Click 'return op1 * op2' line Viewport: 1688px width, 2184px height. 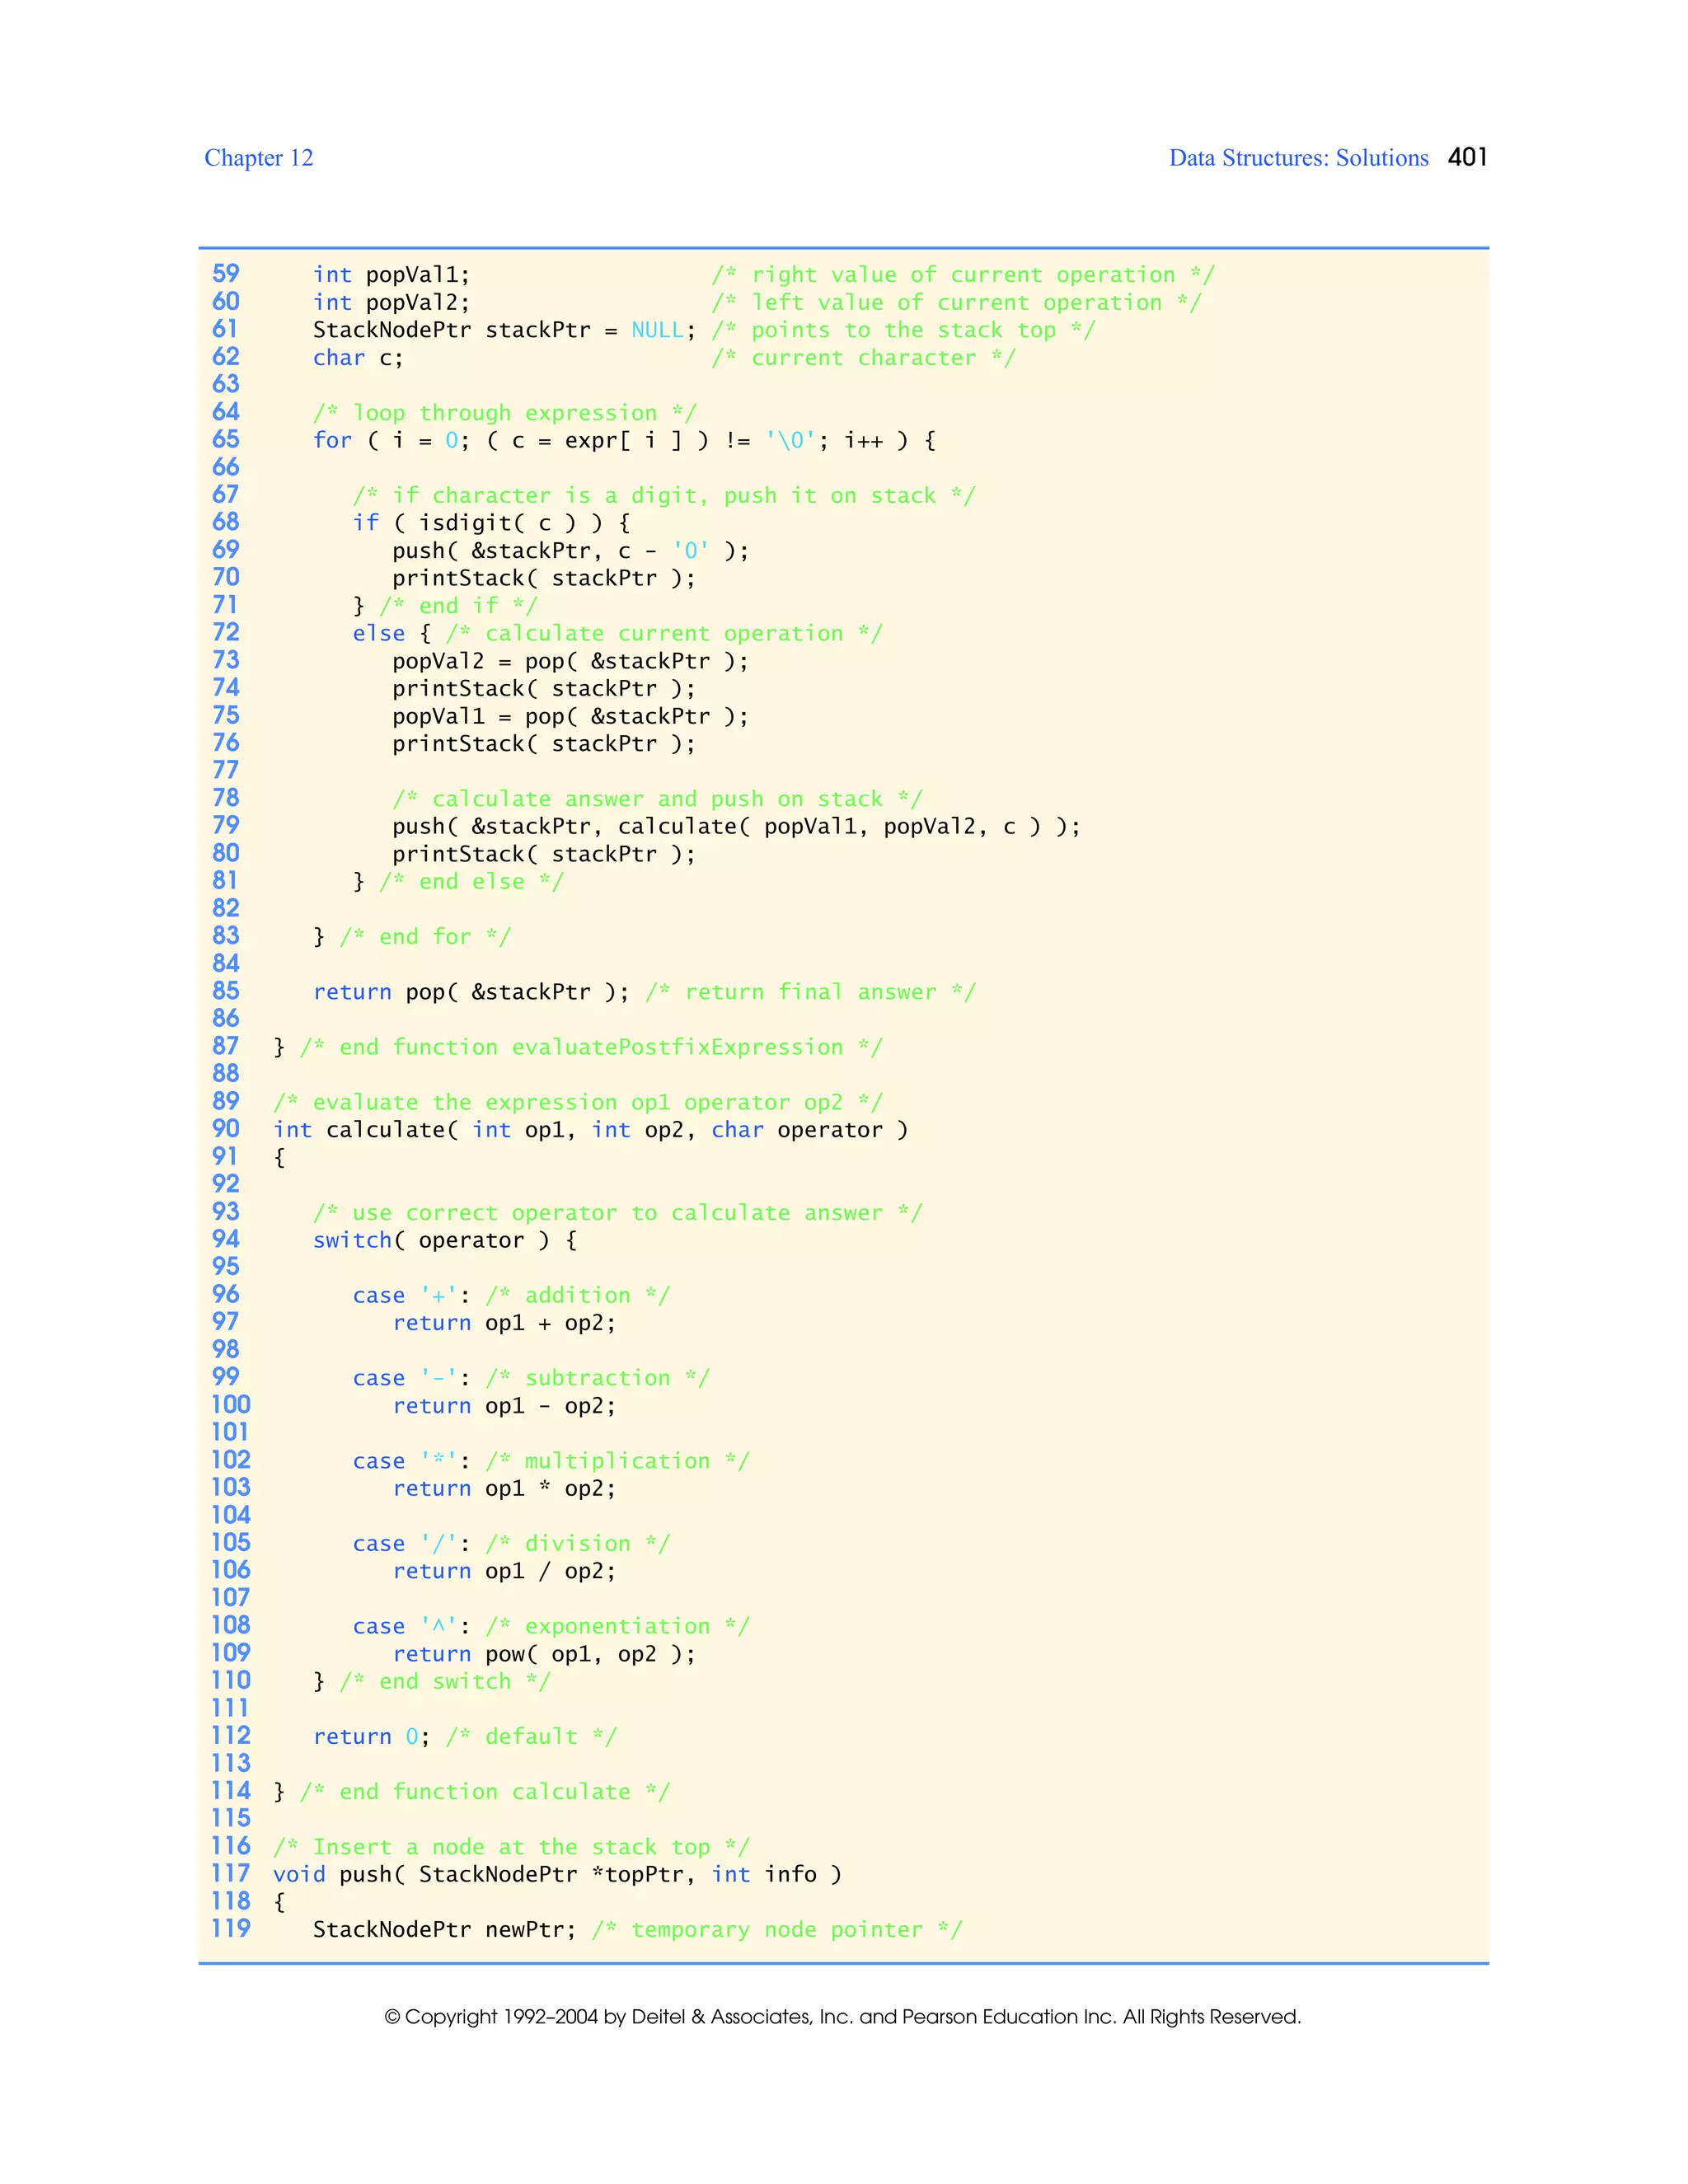pos(504,1488)
